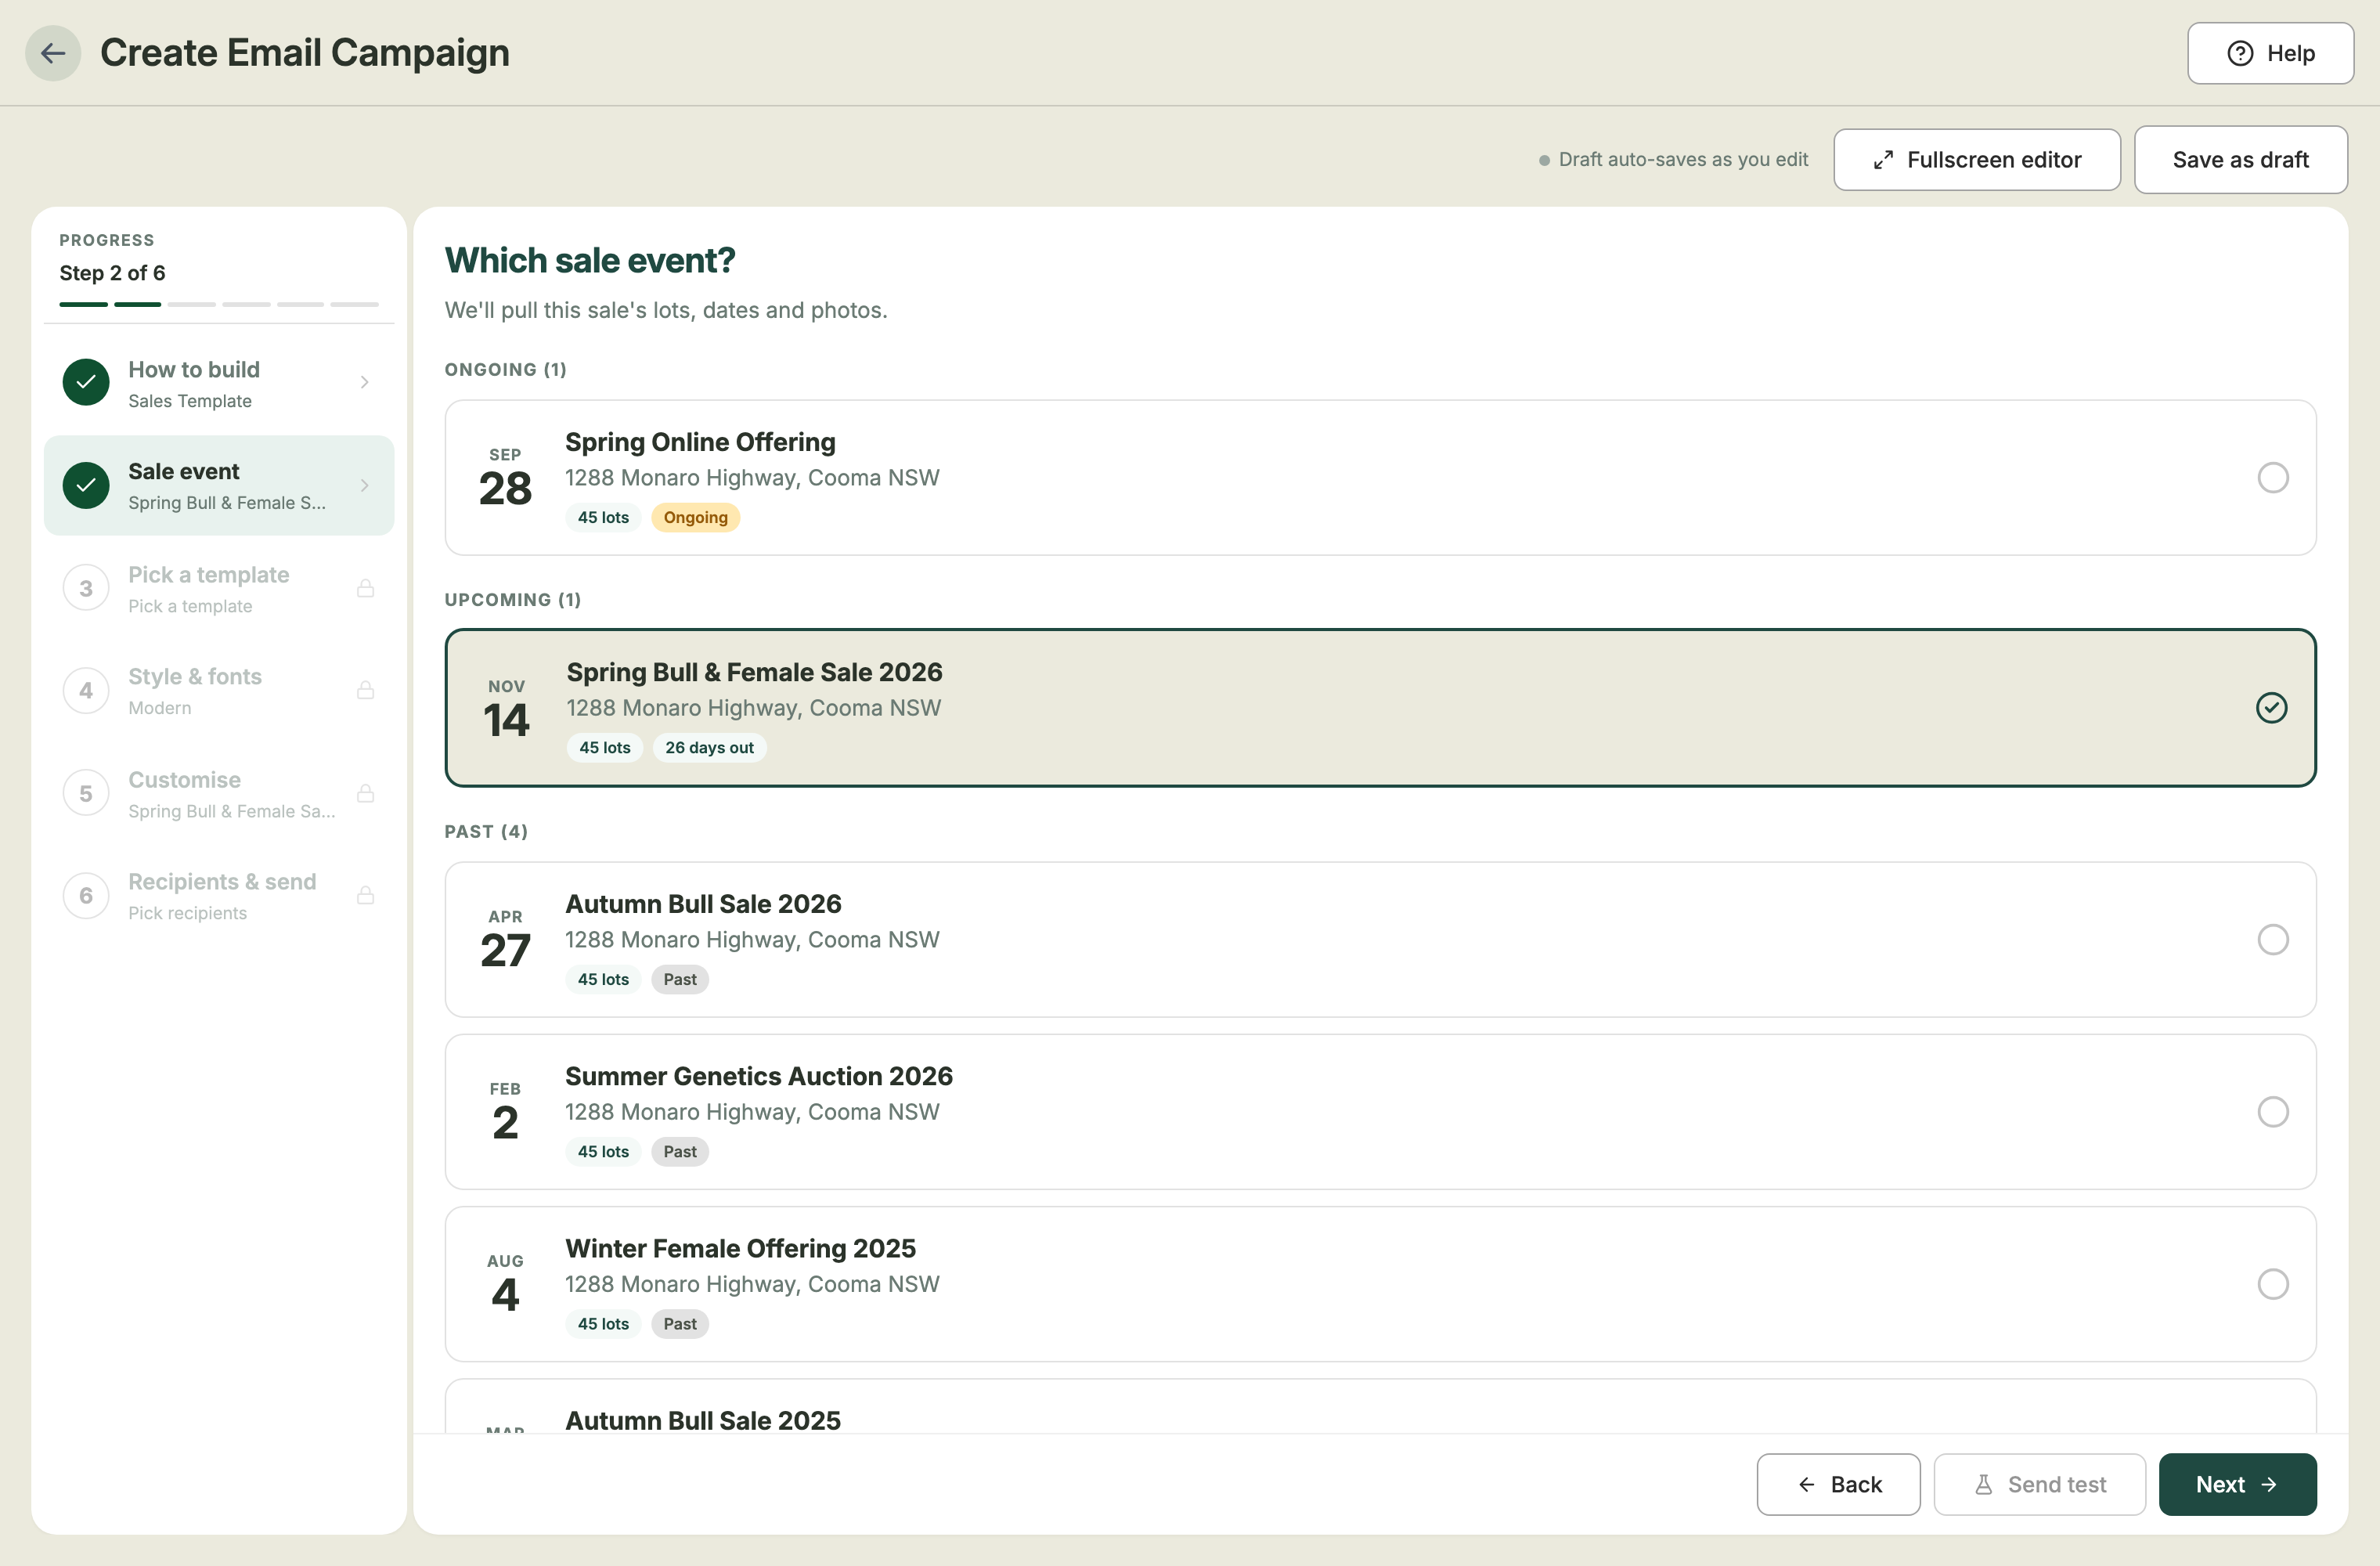Select the Spring Online Offering radio button
Viewport: 2380px width, 1566px height.
point(2273,478)
